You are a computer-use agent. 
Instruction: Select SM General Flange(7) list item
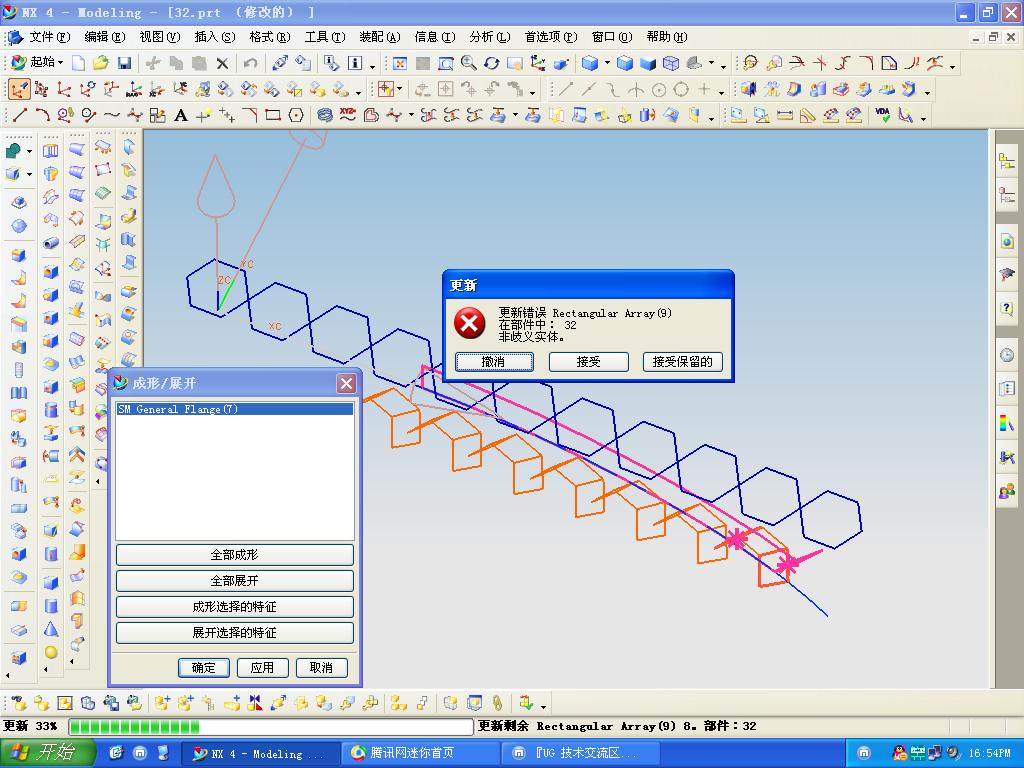click(234, 409)
